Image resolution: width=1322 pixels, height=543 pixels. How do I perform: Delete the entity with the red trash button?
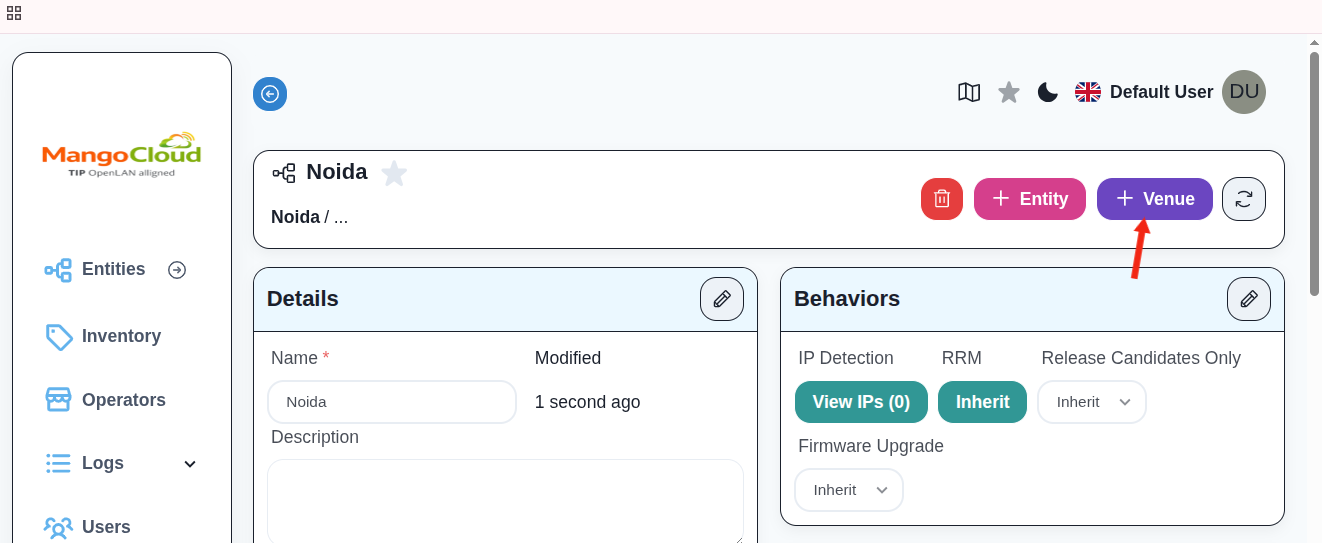[x=941, y=199]
